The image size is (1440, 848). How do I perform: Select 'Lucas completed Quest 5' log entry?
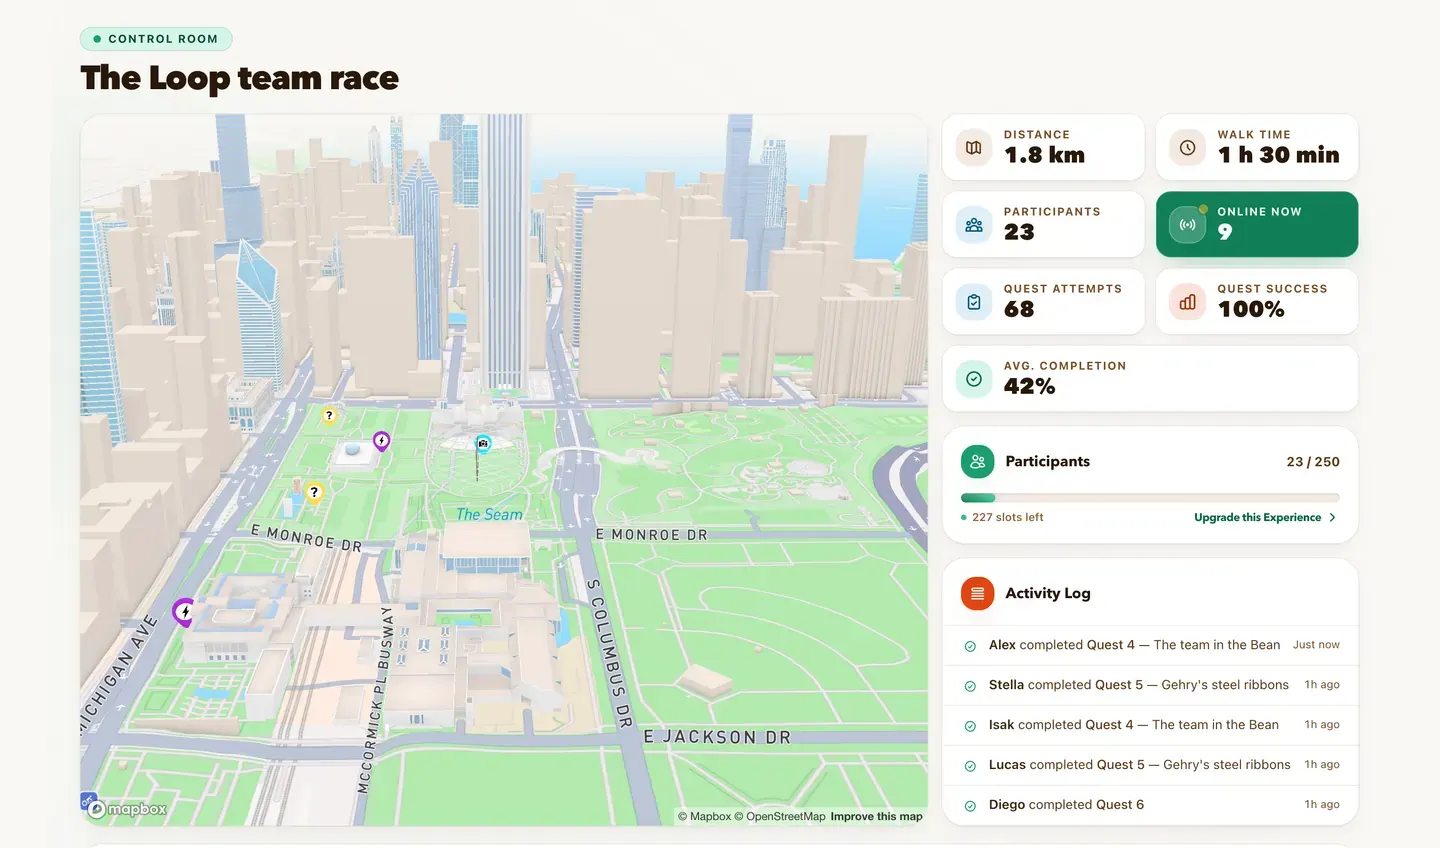[x=1150, y=765]
